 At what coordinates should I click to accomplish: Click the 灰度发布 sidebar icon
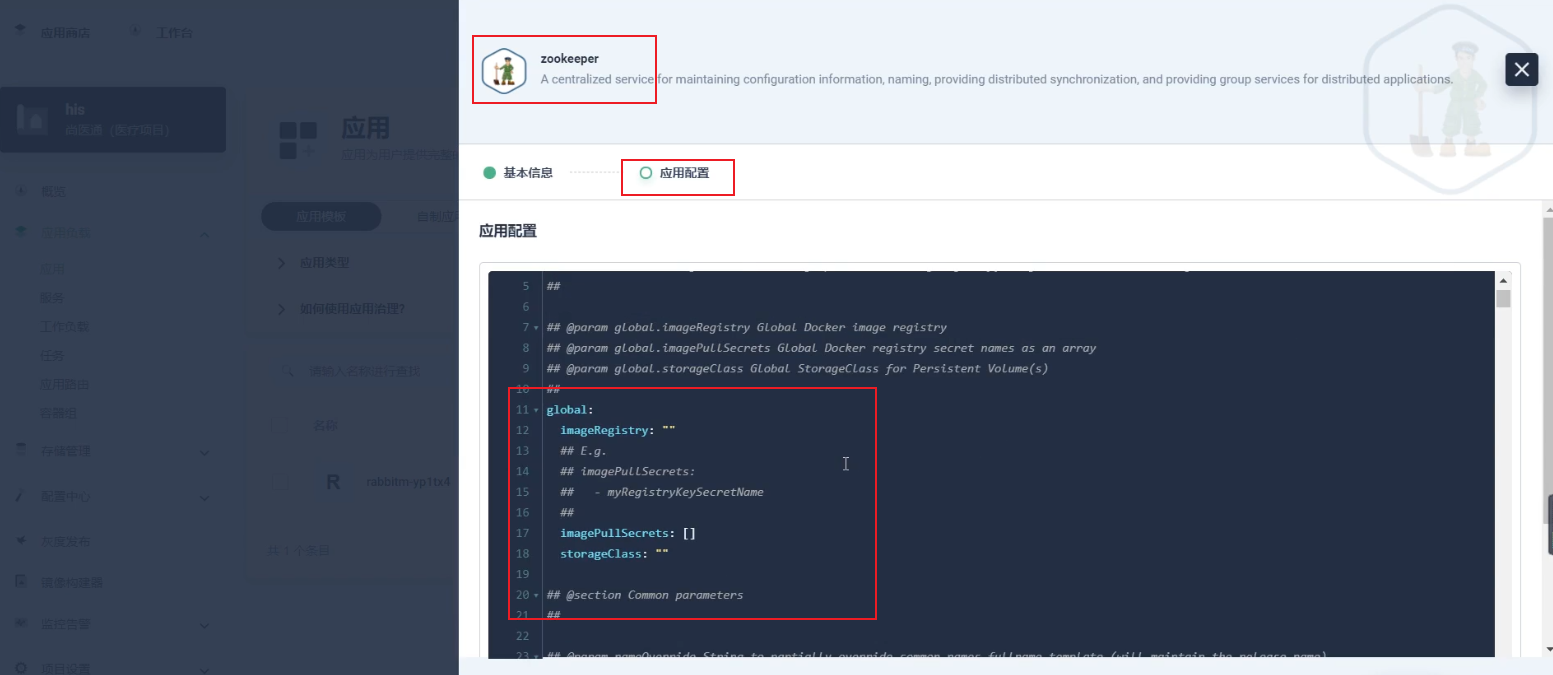[x=21, y=541]
